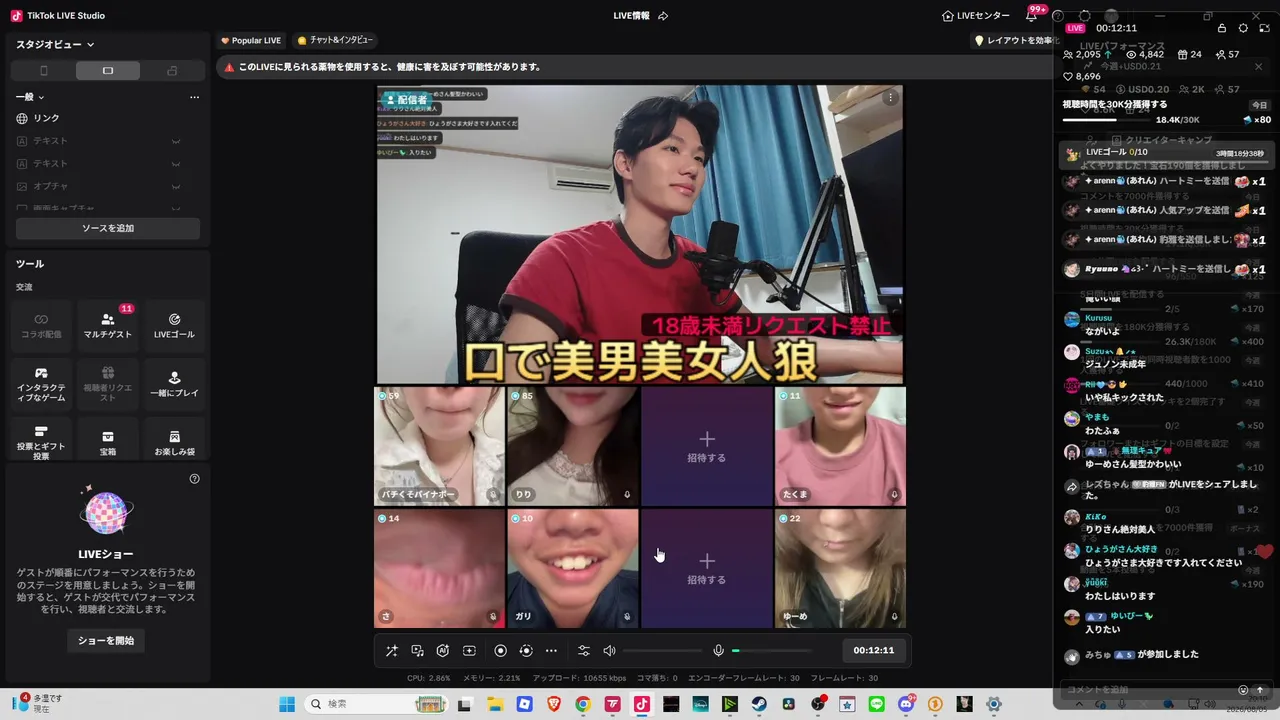Click the dotted-circle replay capture icon

[526, 651]
